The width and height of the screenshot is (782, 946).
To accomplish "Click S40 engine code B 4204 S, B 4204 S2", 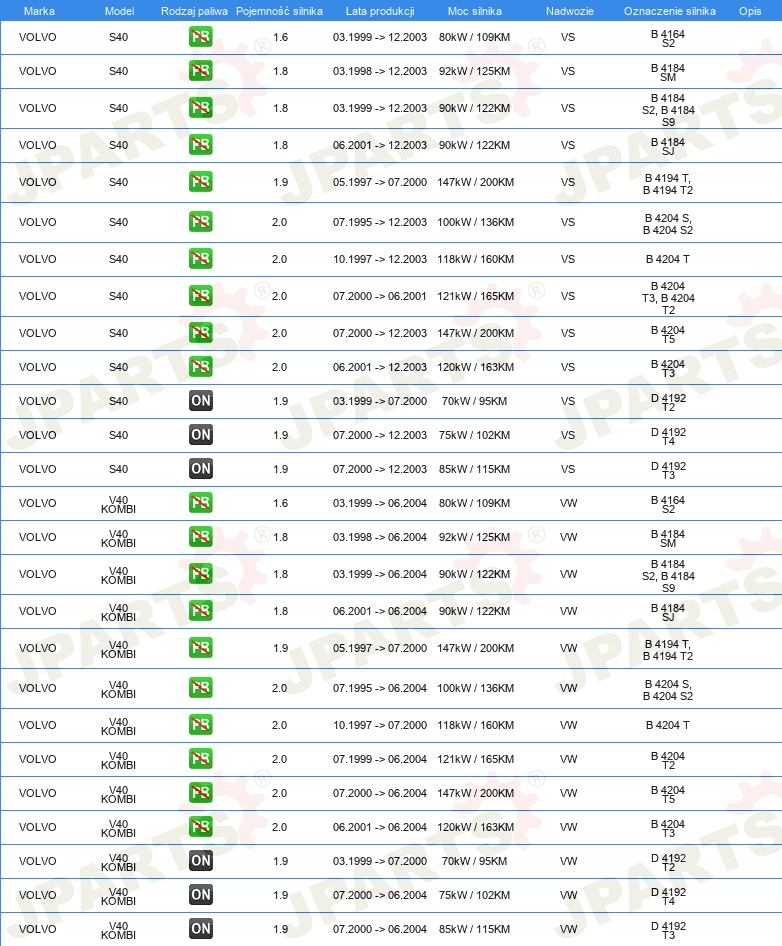I will pyautogui.click(x=668, y=224).
